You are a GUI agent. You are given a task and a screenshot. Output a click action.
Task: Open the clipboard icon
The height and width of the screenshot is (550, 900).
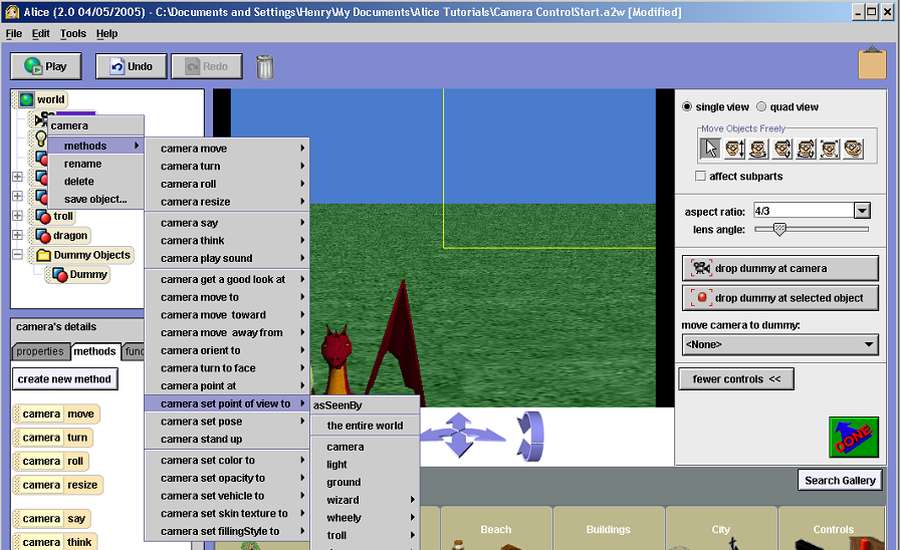(872, 63)
